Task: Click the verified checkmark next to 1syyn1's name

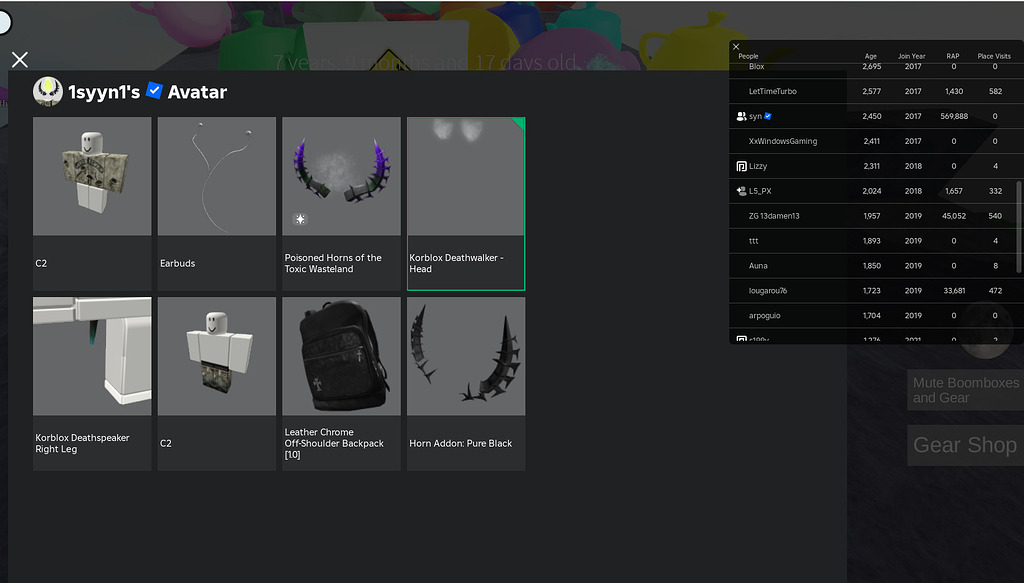Action: point(154,90)
